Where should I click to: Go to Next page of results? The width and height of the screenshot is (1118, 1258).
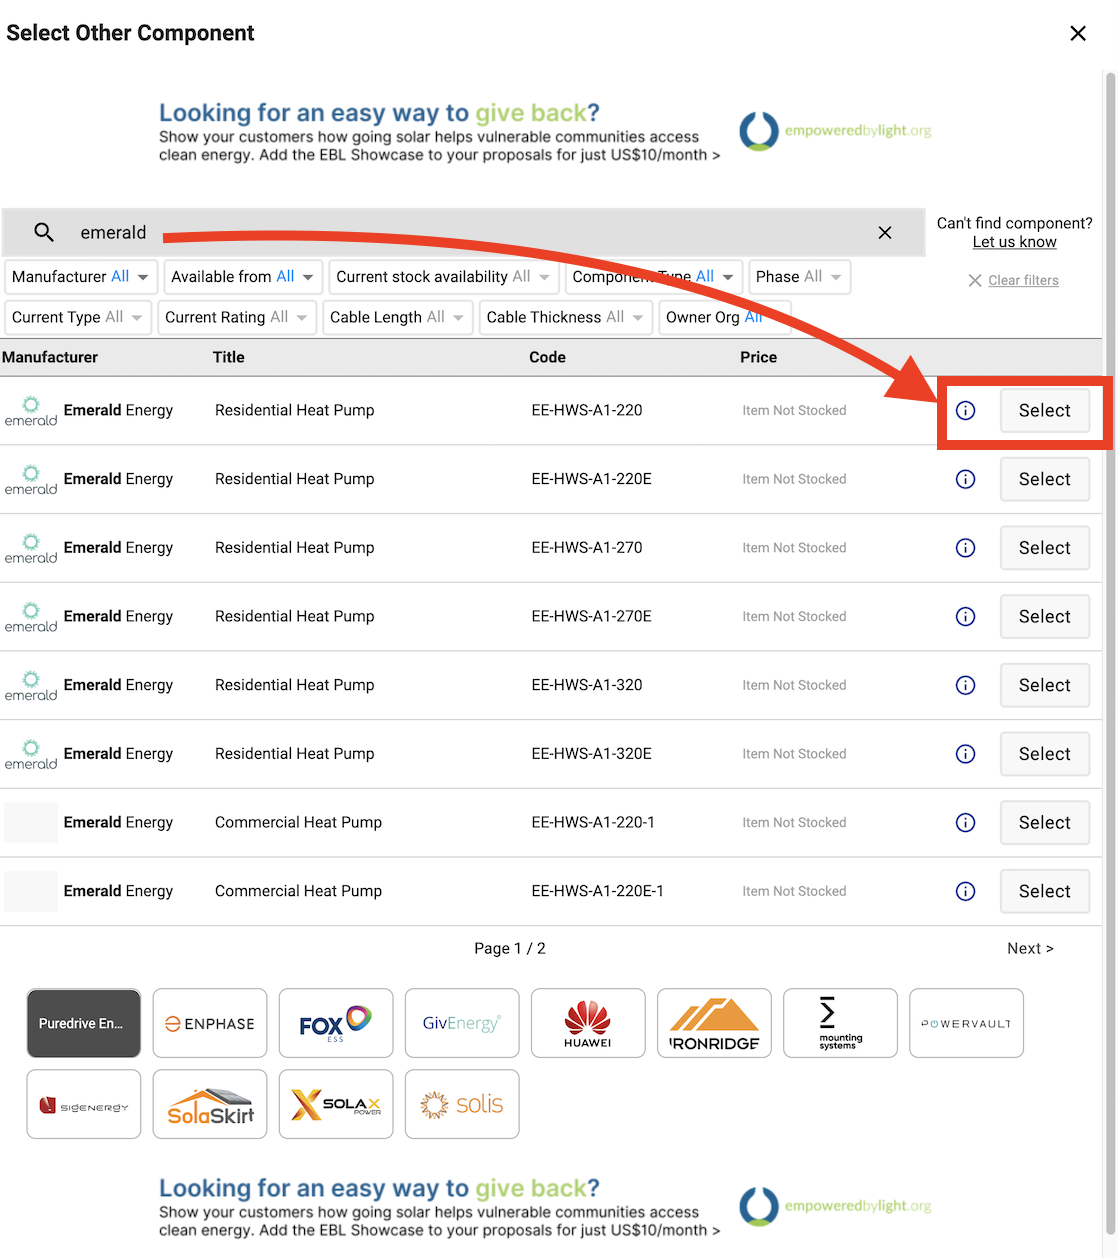click(x=1030, y=947)
